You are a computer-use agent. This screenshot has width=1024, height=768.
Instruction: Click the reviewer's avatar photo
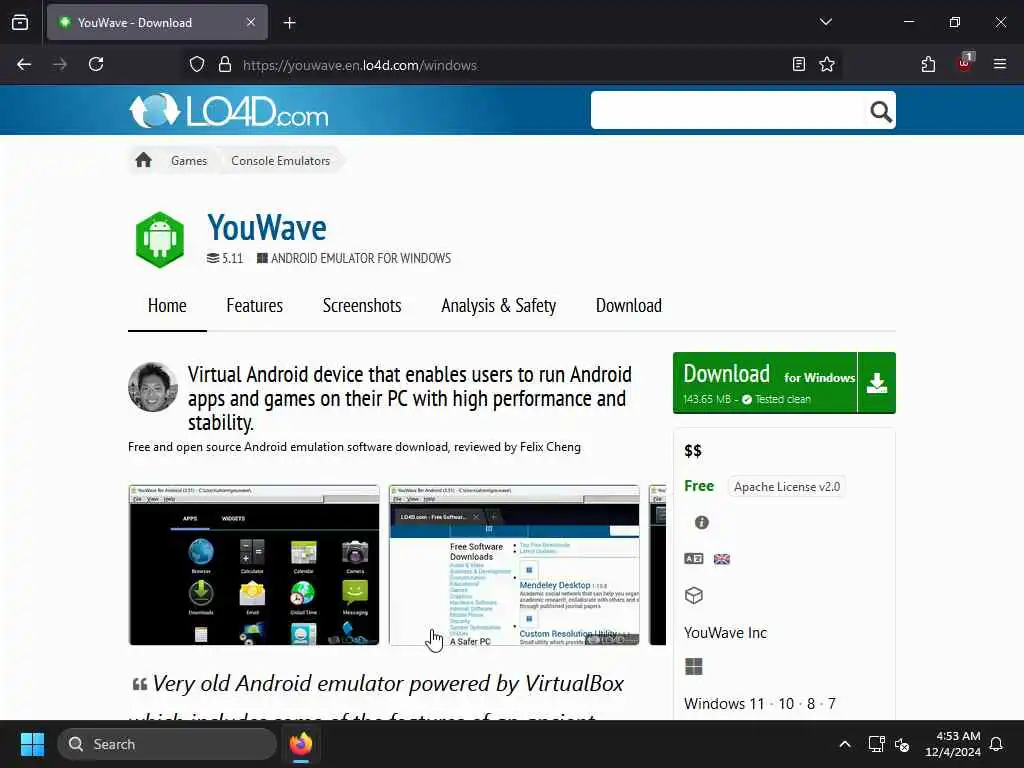153,387
